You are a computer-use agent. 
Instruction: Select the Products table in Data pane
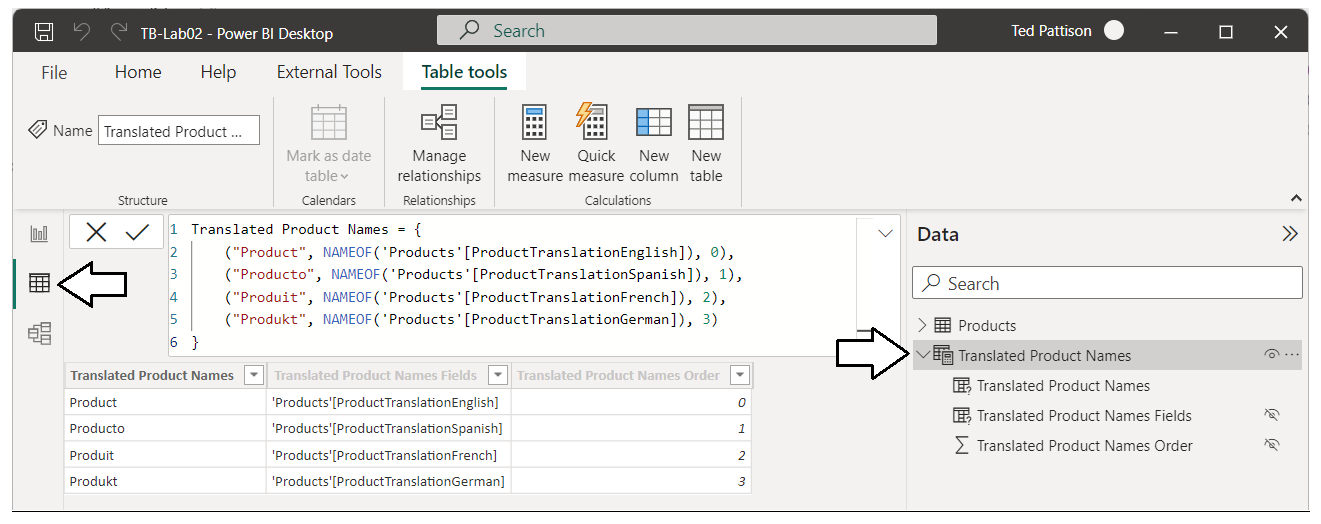pyautogui.click(x=987, y=325)
